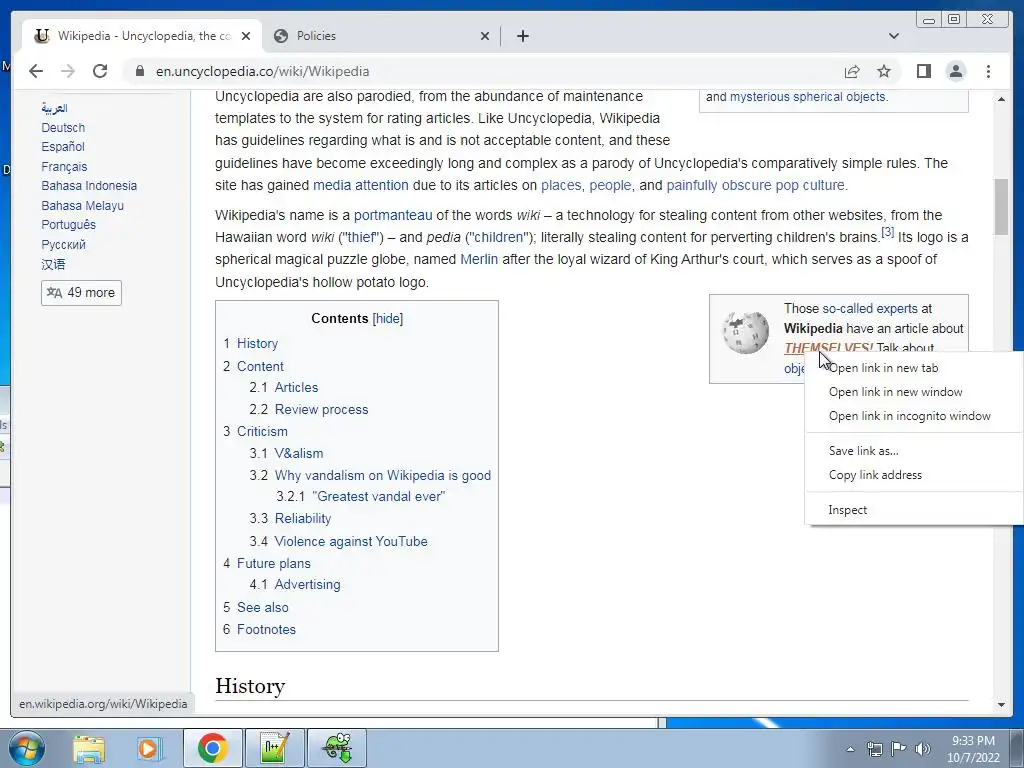This screenshot has width=1024, height=768.
Task: Go back to the previous page
Action: click(x=36, y=71)
